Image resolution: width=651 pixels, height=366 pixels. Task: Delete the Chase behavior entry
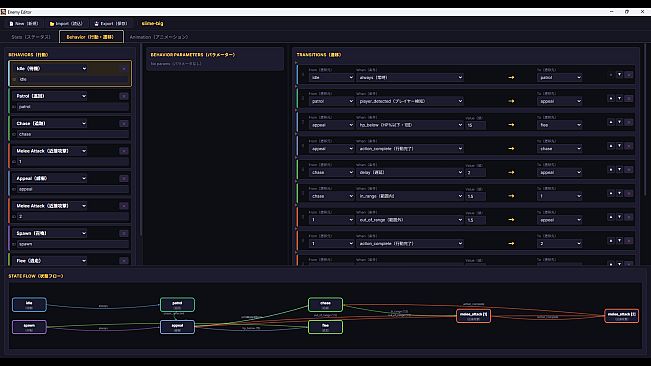pos(124,123)
